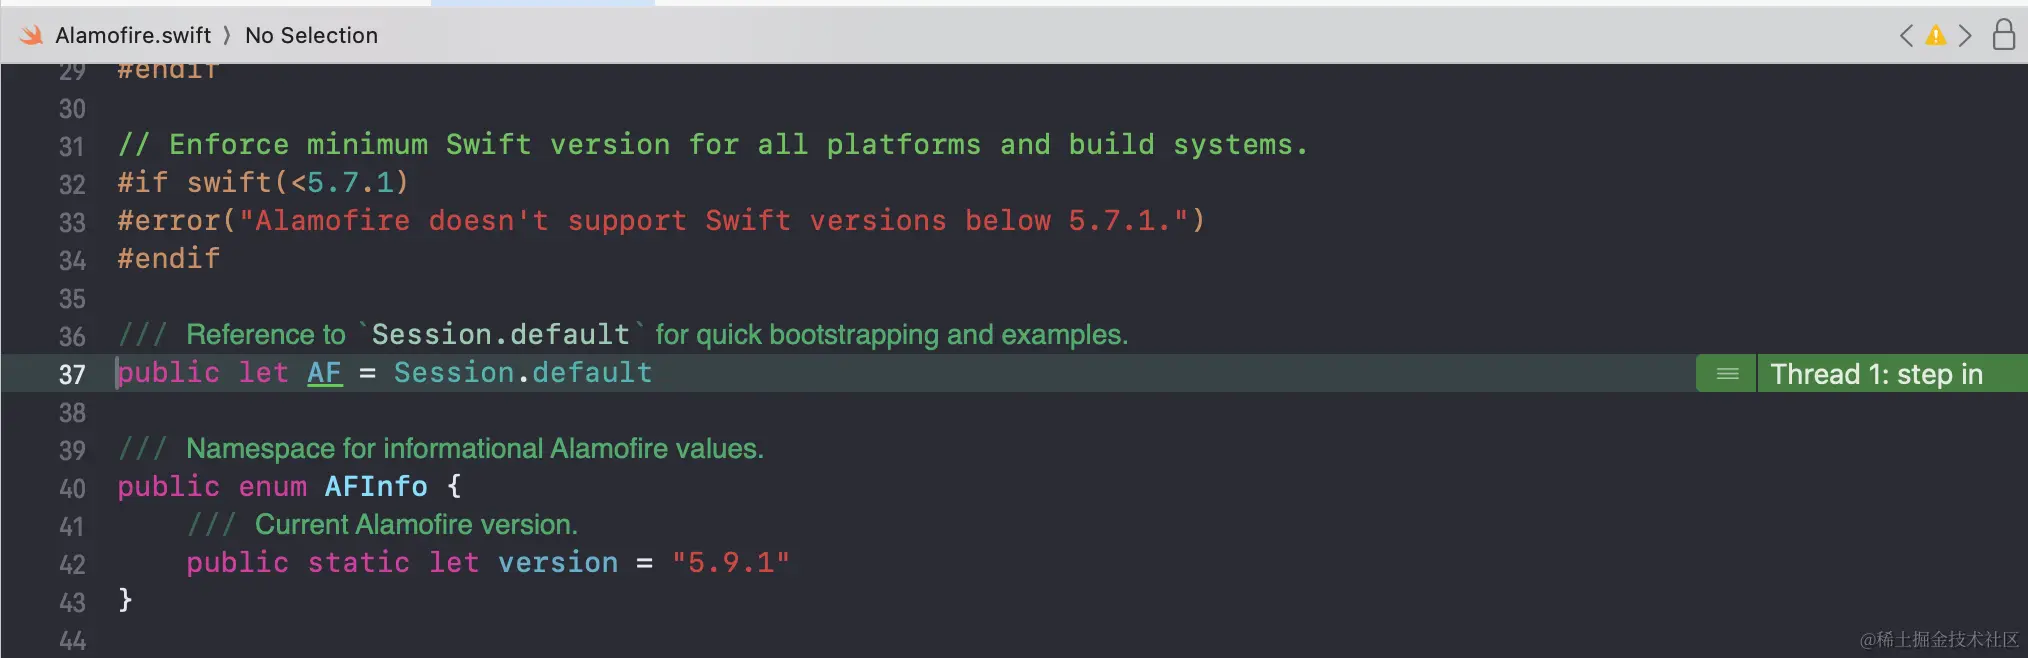Click line number 40 in gutter

[x=72, y=488]
